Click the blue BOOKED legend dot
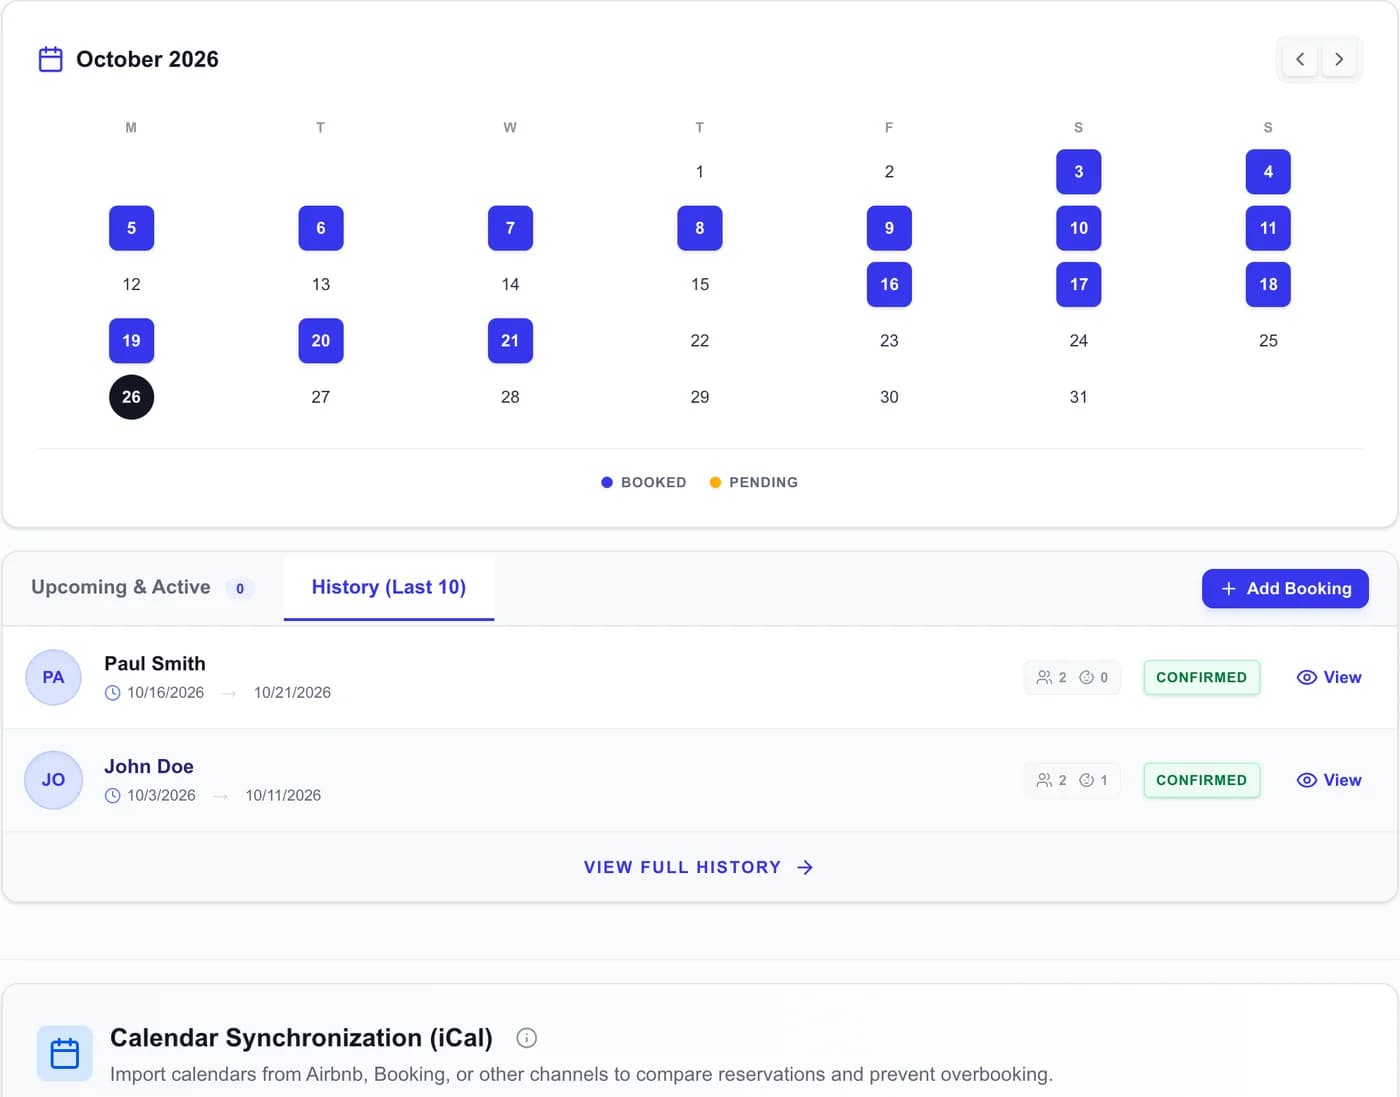Screen dimensions: 1400x1097 (x=607, y=482)
